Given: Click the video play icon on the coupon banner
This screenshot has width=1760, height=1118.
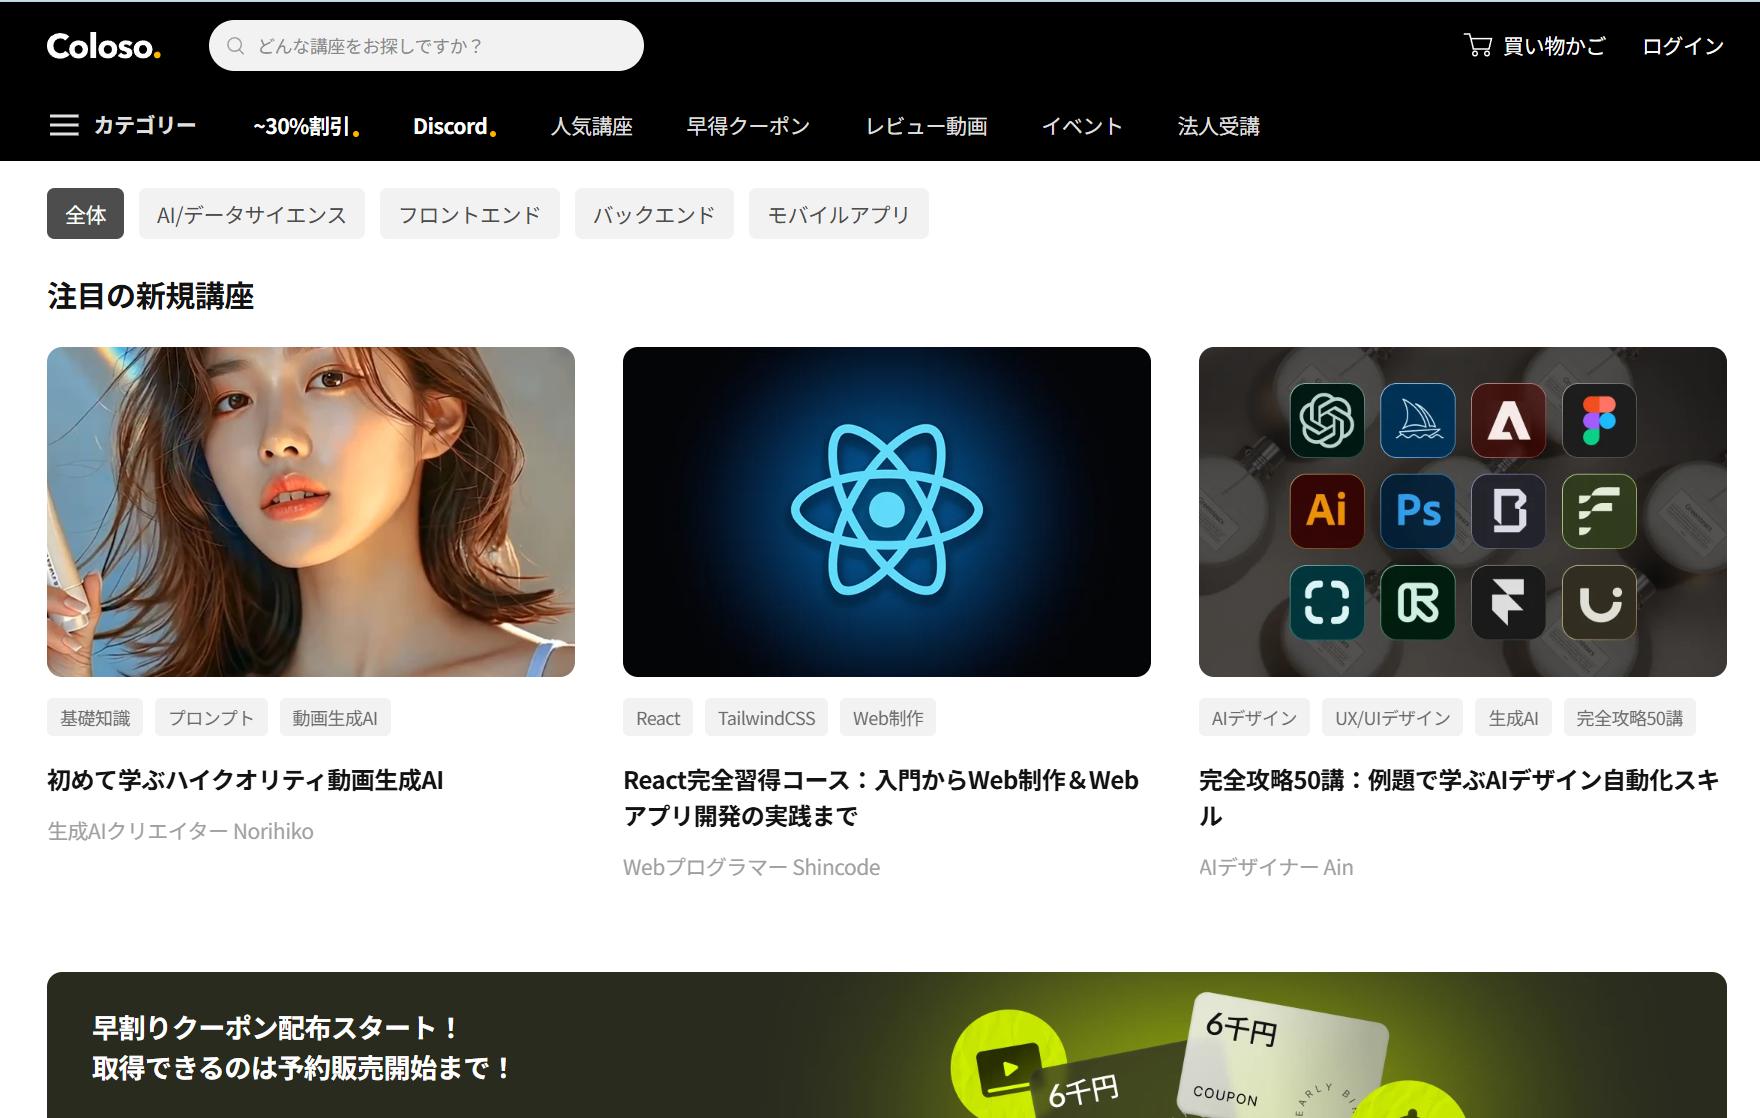Looking at the screenshot, I should [x=1008, y=1070].
